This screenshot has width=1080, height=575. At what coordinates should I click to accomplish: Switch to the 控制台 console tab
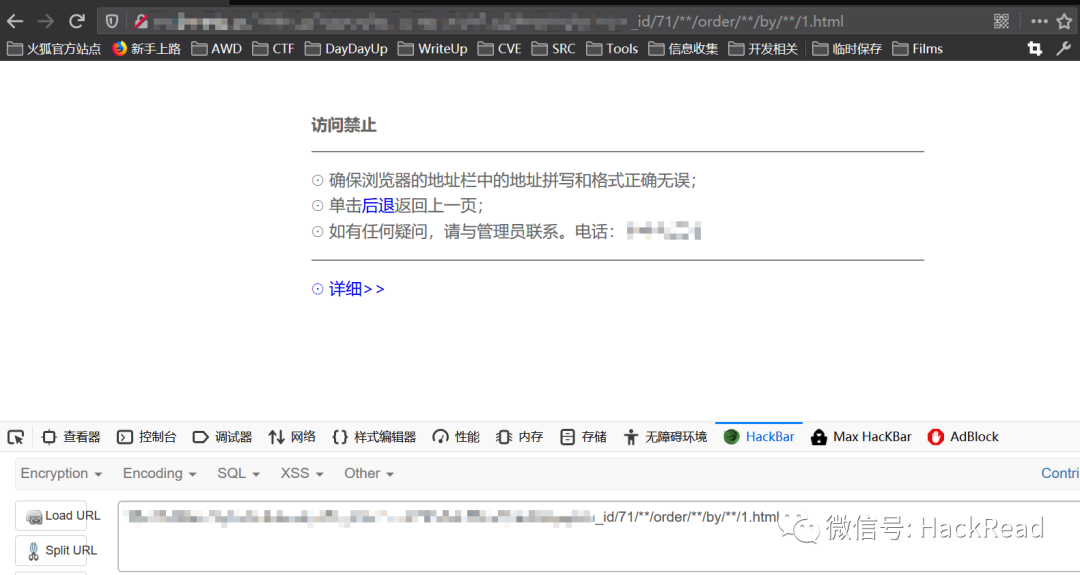click(147, 437)
